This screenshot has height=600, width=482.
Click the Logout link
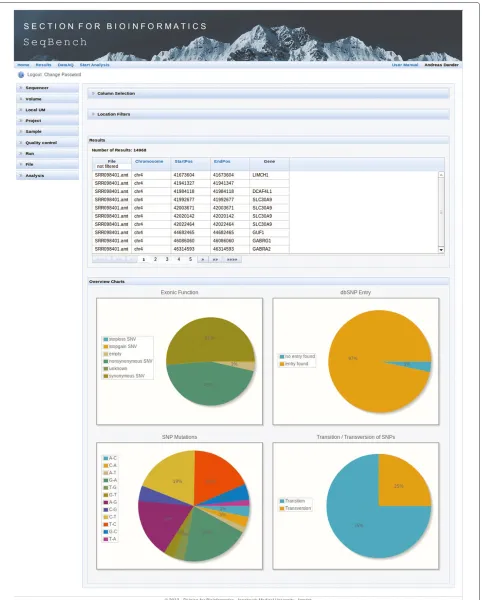(34, 75)
